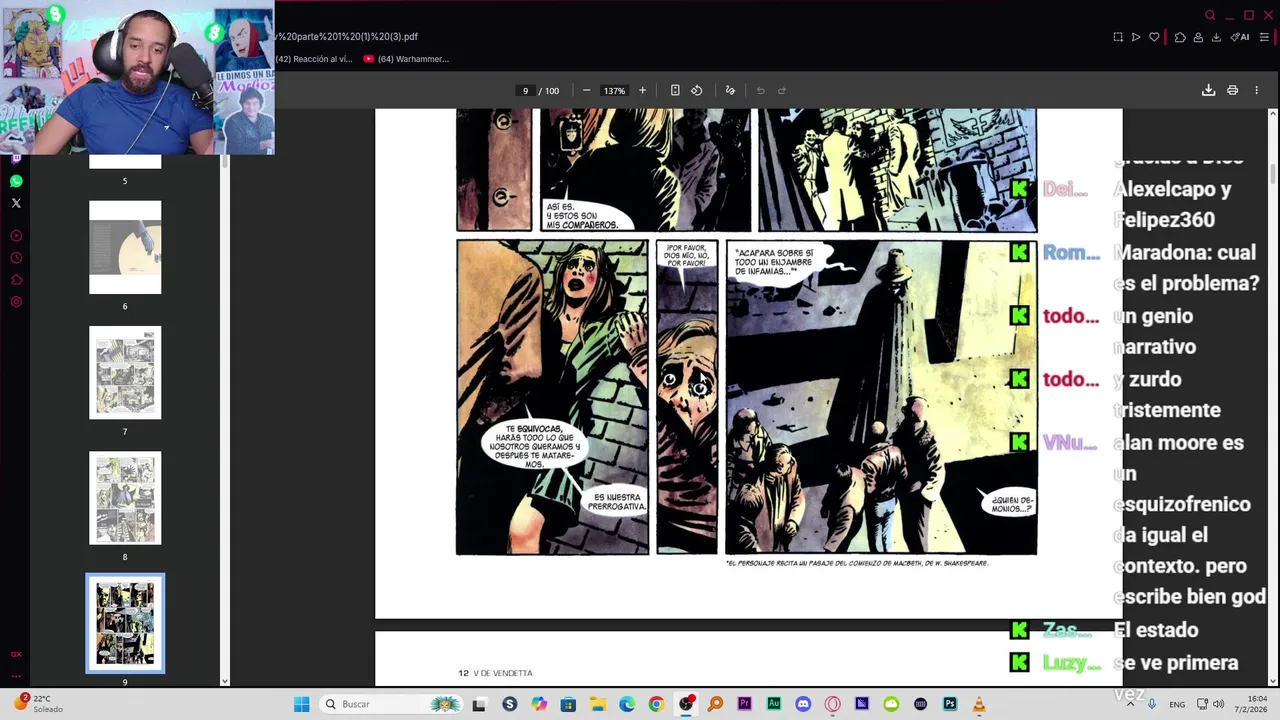Select page 6 thumbnail
1280x720 pixels.
pyautogui.click(x=125, y=247)
